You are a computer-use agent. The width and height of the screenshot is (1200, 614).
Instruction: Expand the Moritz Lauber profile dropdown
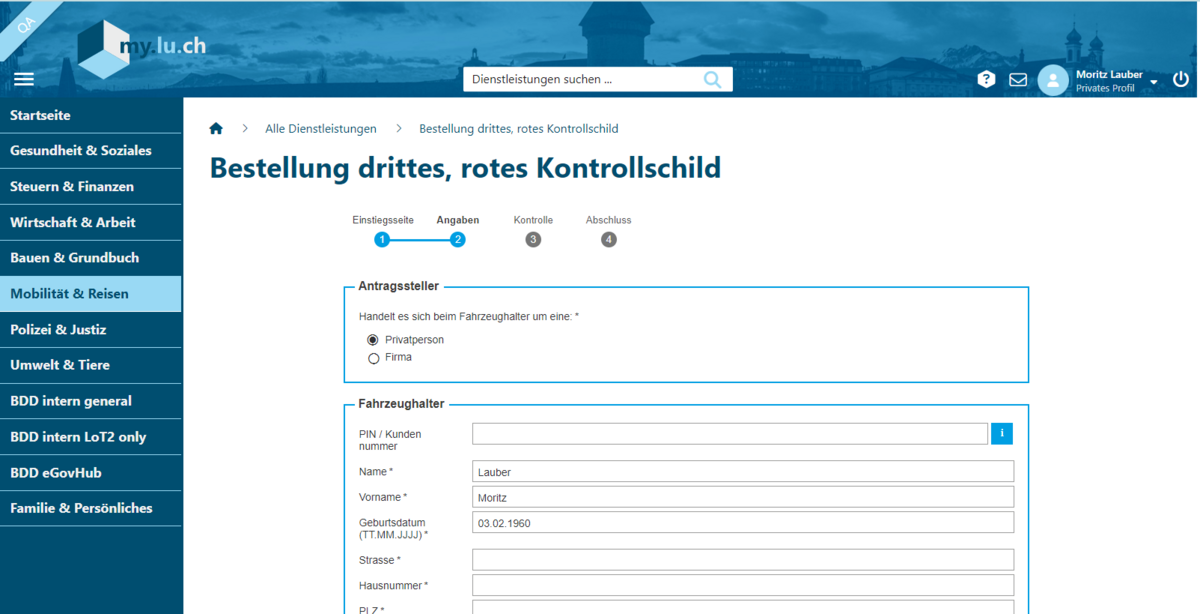[x=1153, y=81]
